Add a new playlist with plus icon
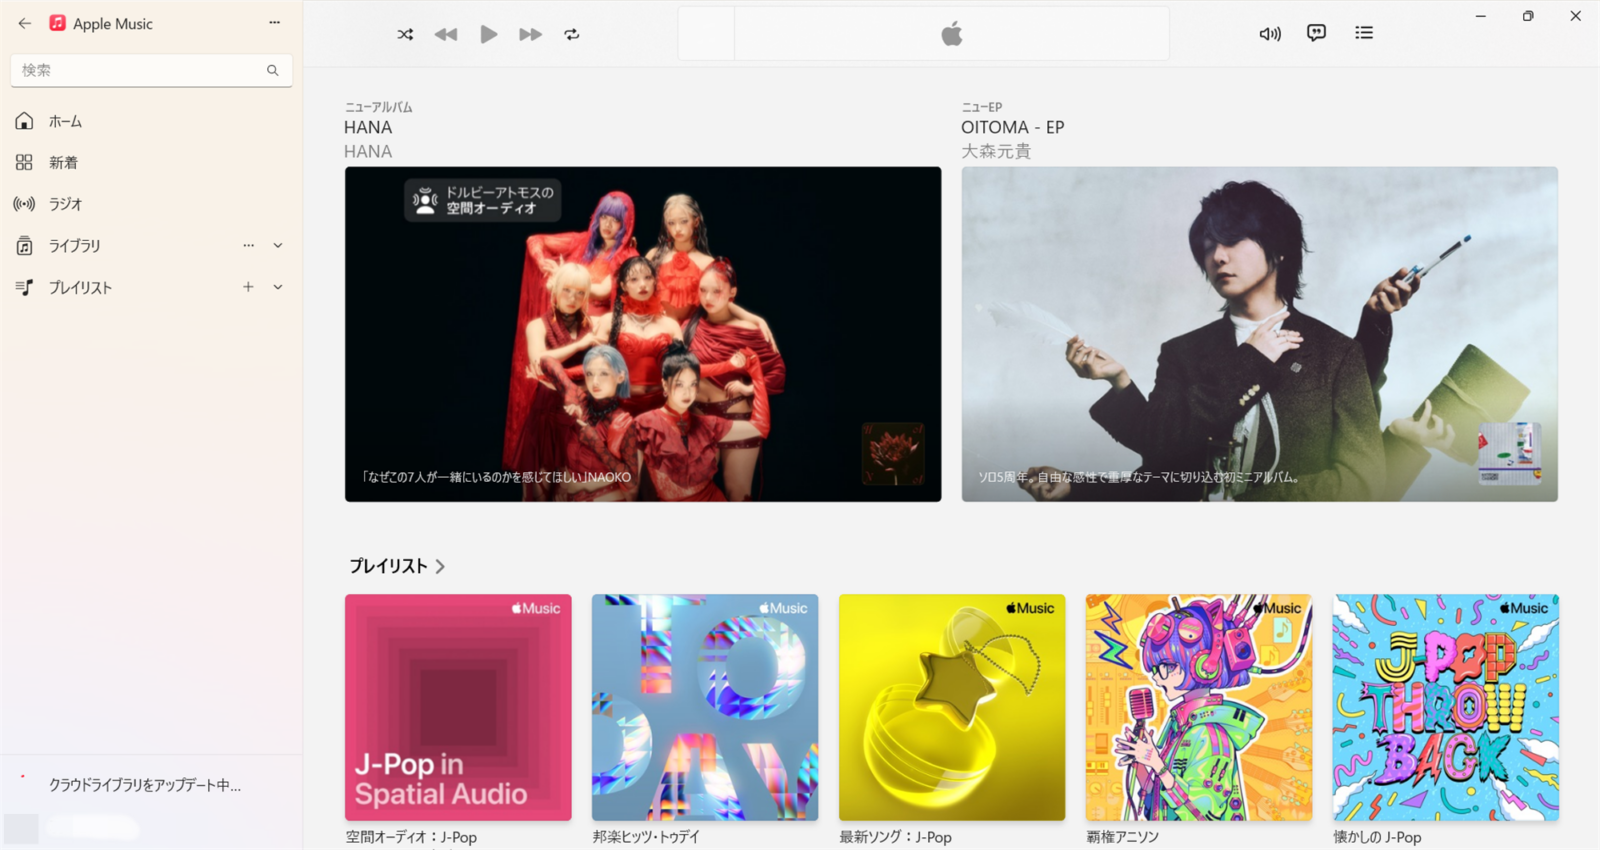The height and width of the screenshot is (850, 1600). (248, 287)
